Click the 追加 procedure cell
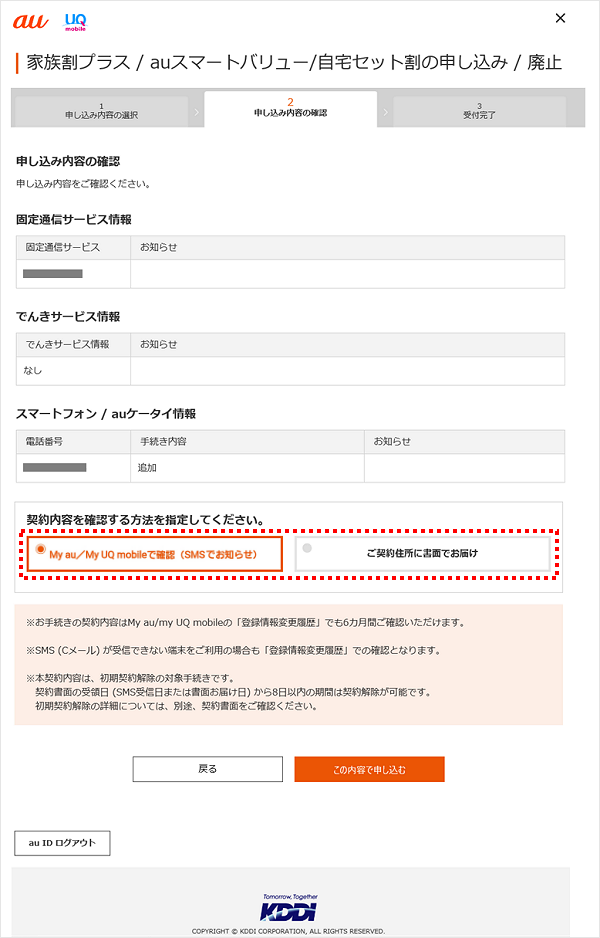Screen dimensions: 600x938 248,468
